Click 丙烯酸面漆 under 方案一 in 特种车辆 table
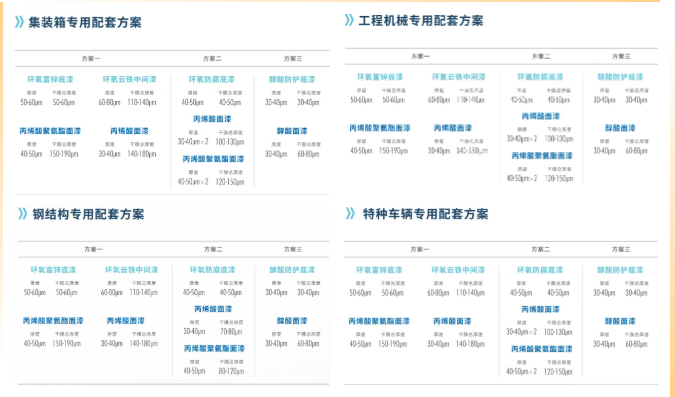The height and width of the screenshot is (397, 675). pyautogui.click(x=452, y=321)
